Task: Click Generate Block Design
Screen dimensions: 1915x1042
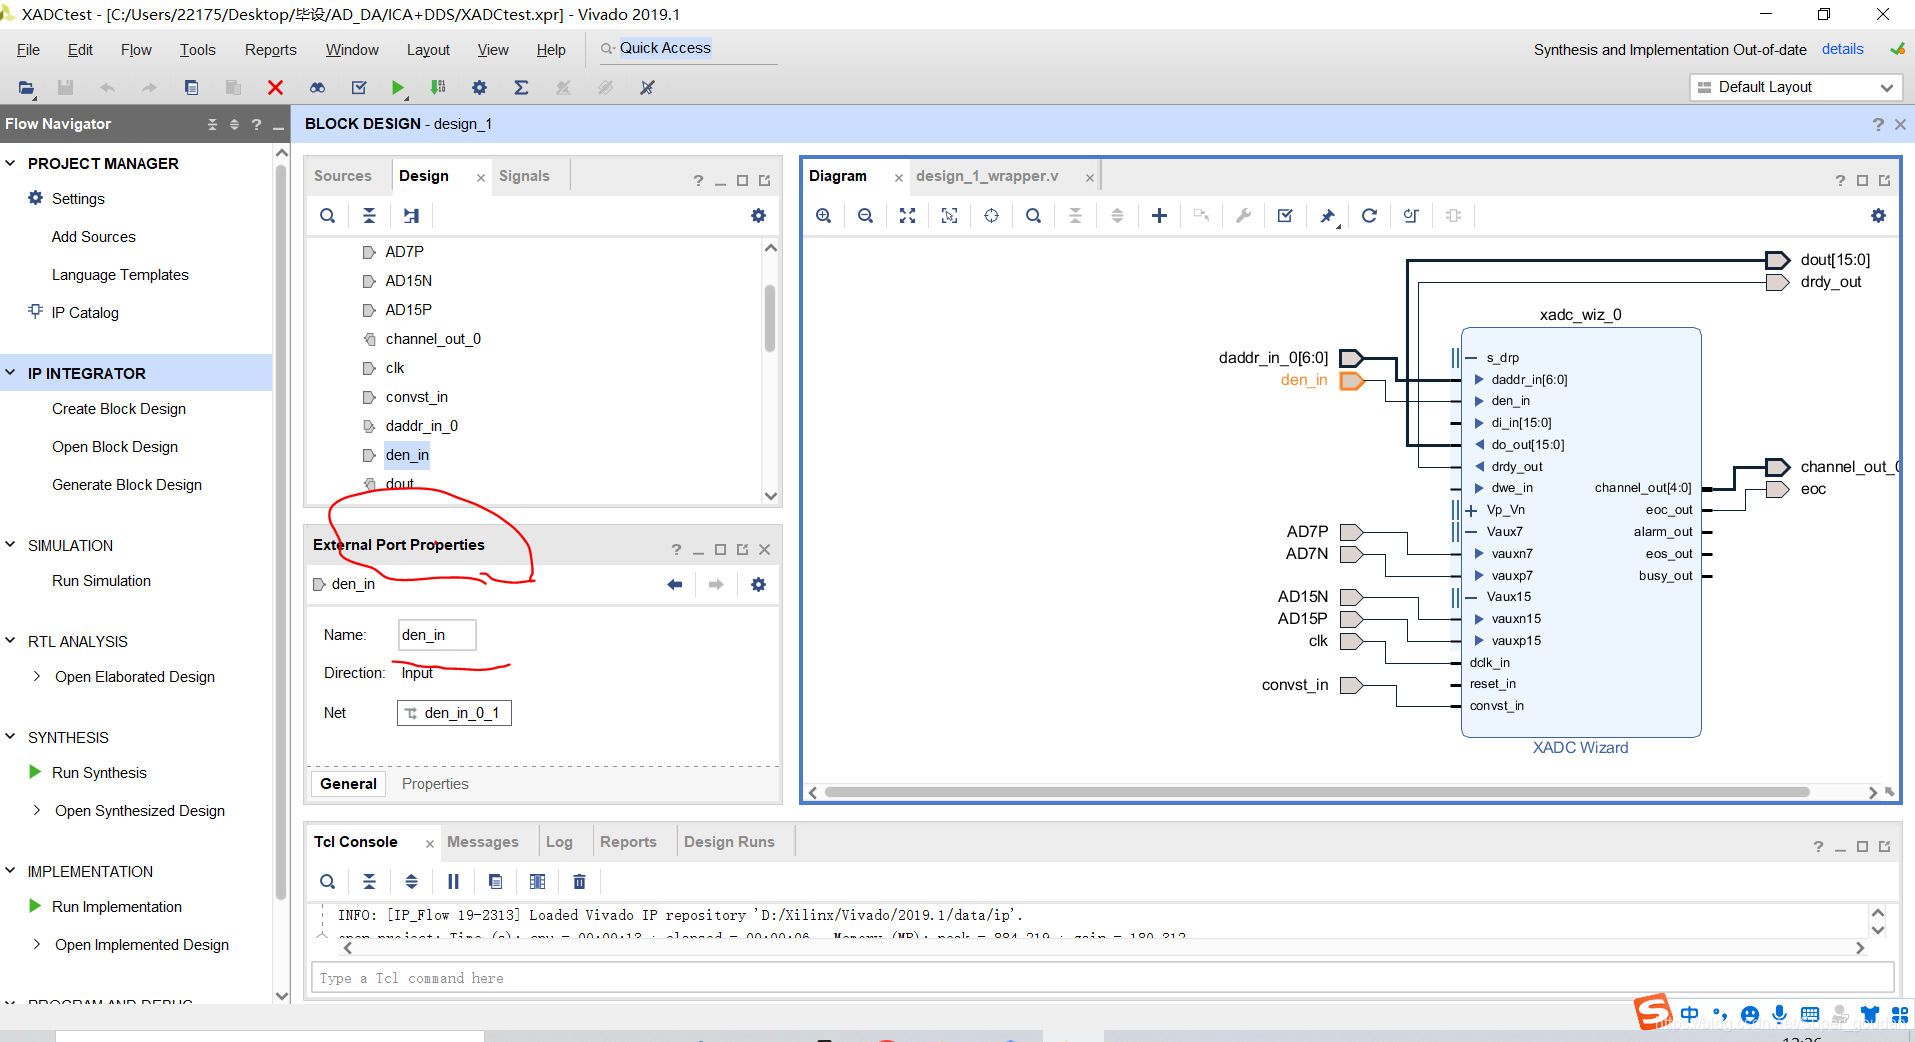Action: pos(127,485)
